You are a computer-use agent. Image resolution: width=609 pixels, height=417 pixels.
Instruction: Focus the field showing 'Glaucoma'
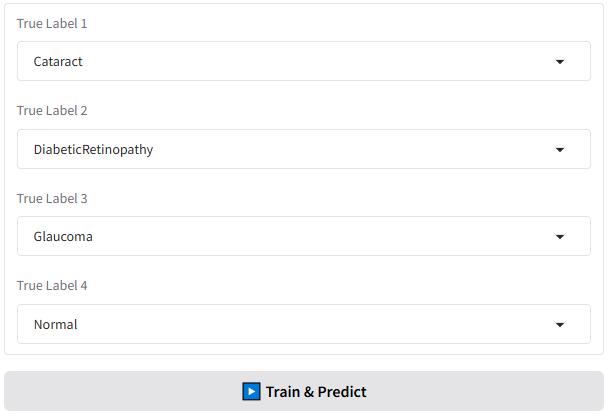(x=63, y=237)
